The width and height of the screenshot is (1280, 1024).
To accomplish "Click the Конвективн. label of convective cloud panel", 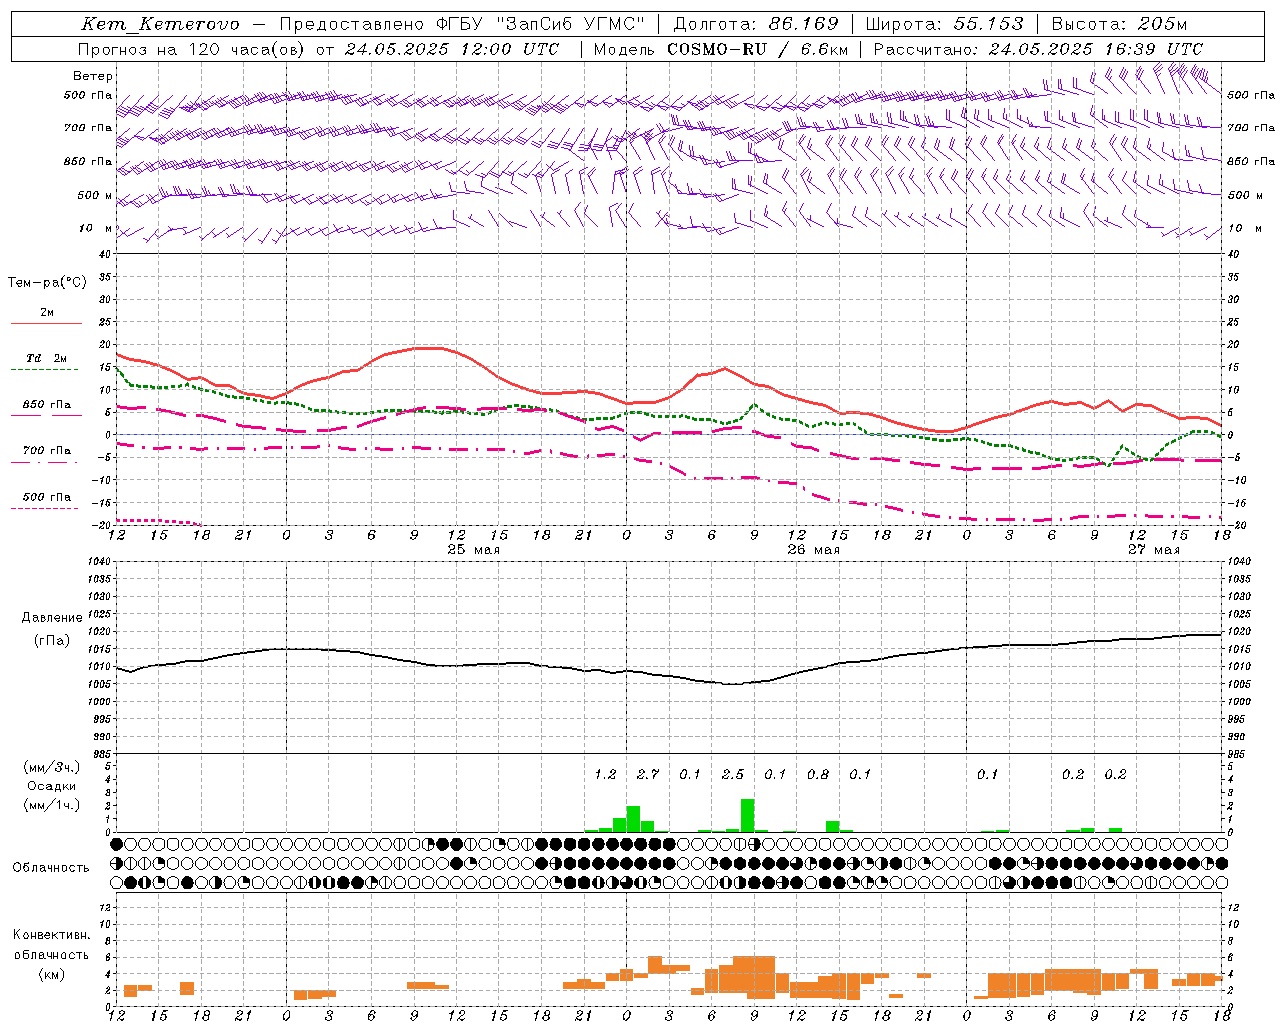I will [x=52, y=935].
